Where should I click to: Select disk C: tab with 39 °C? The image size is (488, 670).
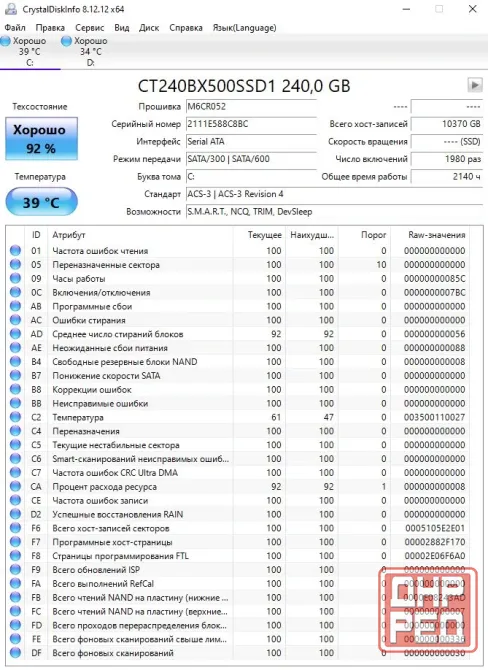click(30, 52)
